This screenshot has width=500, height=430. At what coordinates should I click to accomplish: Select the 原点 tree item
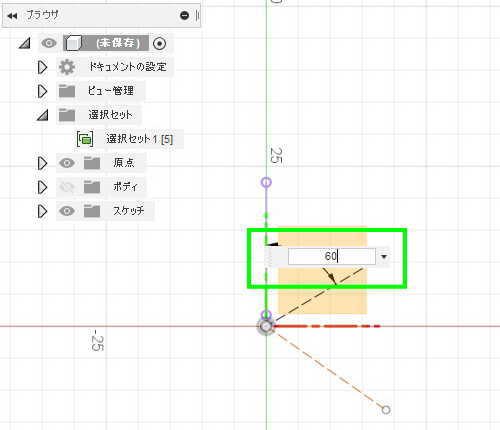(124, 163)
